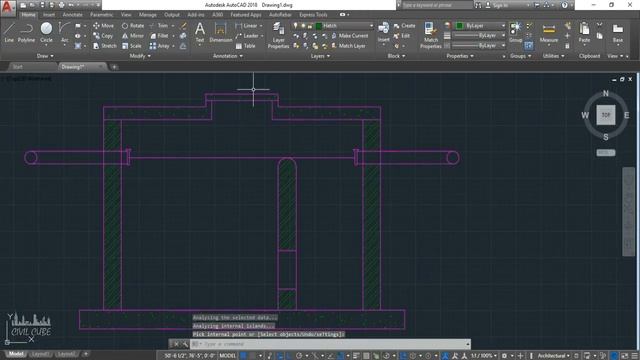
Task: Click the Leader annotation tool
Action: point(247,36)
